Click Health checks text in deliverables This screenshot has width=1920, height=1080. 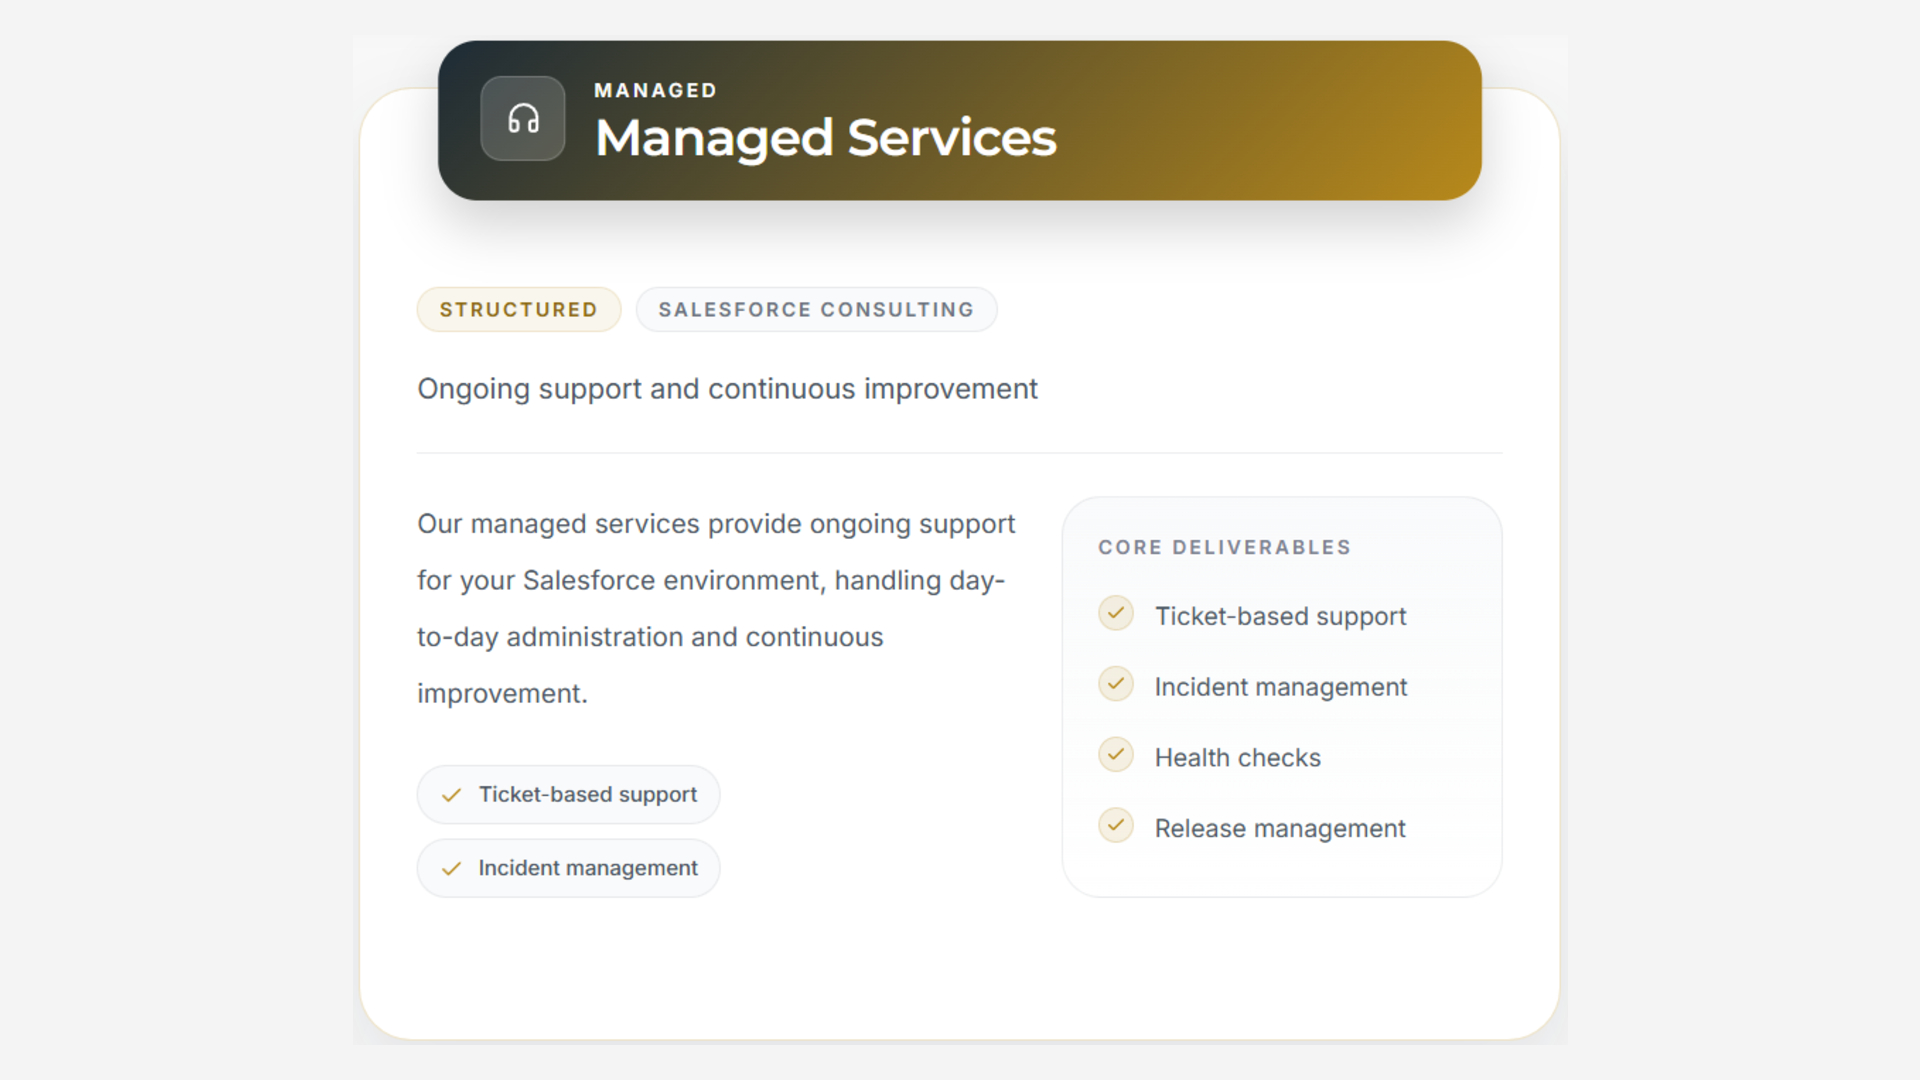click(x=1237, y=758)
